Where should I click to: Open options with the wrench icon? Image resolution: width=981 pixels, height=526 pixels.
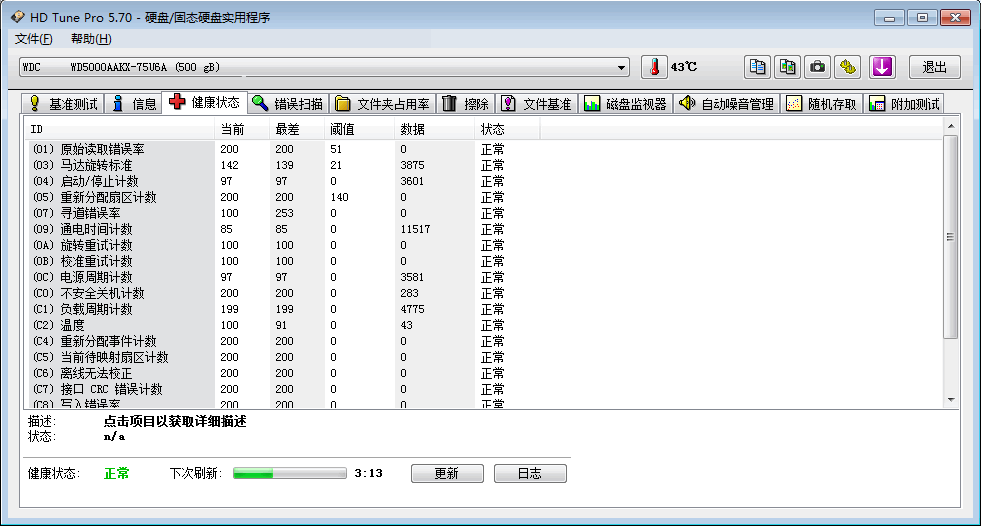coord(848,67)
